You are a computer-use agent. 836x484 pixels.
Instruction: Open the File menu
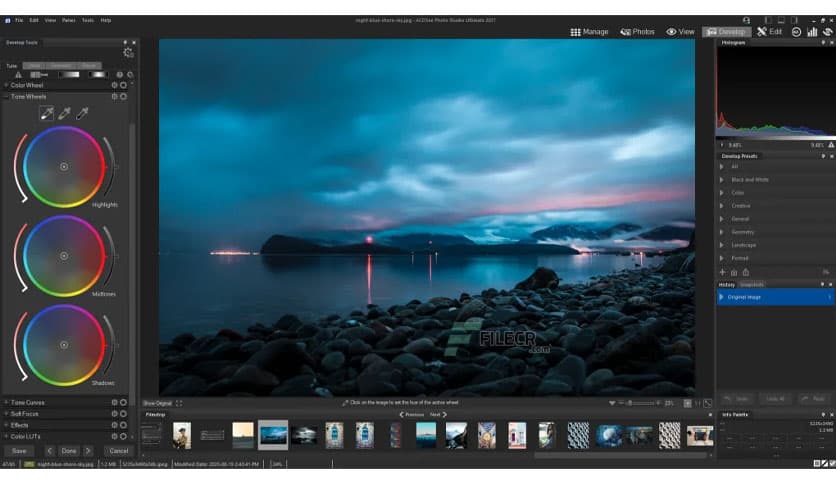coord(19,20)
